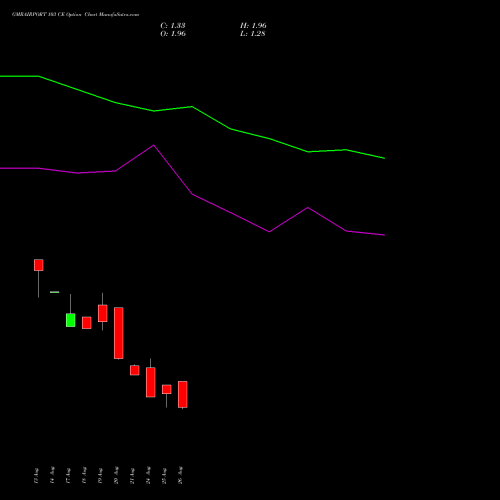Select the open value 'O: 1.96'

[x=173, y=34]
